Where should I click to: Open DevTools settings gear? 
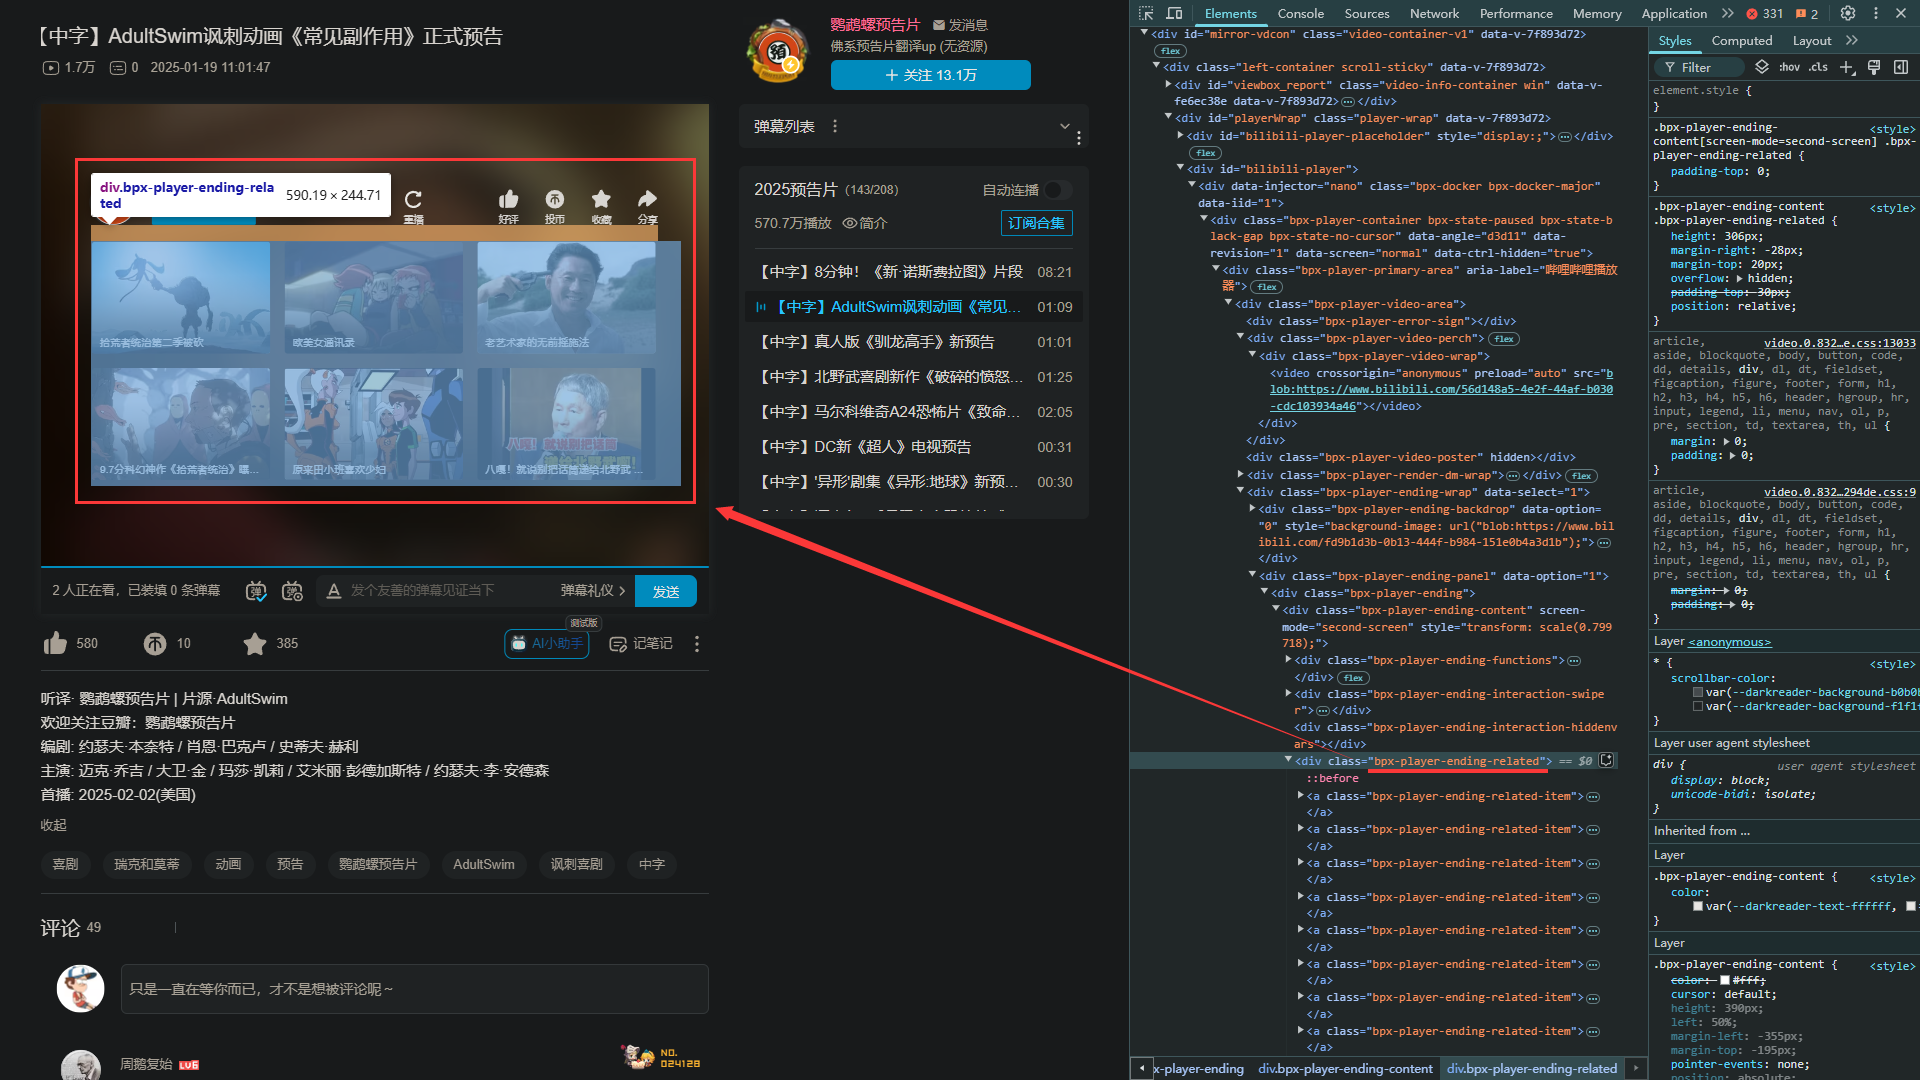click(x=1848, y=13)
